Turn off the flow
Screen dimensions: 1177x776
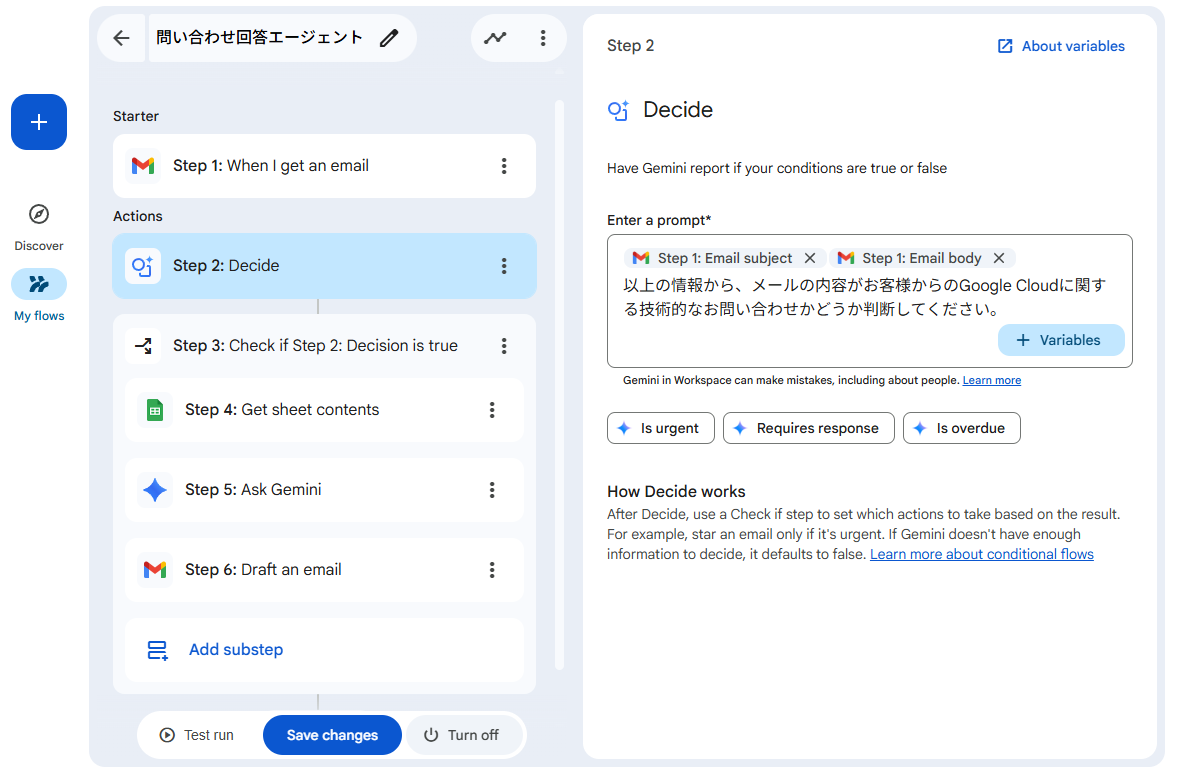465,734
